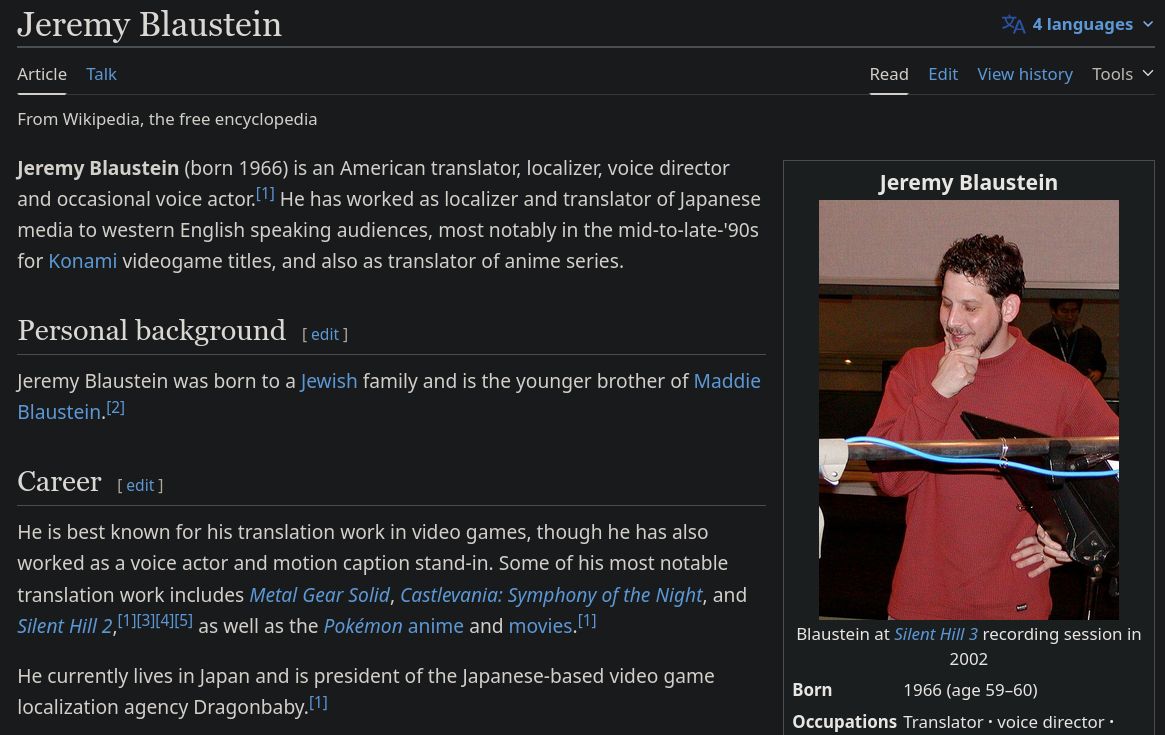Click the 1966 (age 59–60) value
Image resolution: width=1165 pixels, height=735 pixels.
tap(970, 690)
